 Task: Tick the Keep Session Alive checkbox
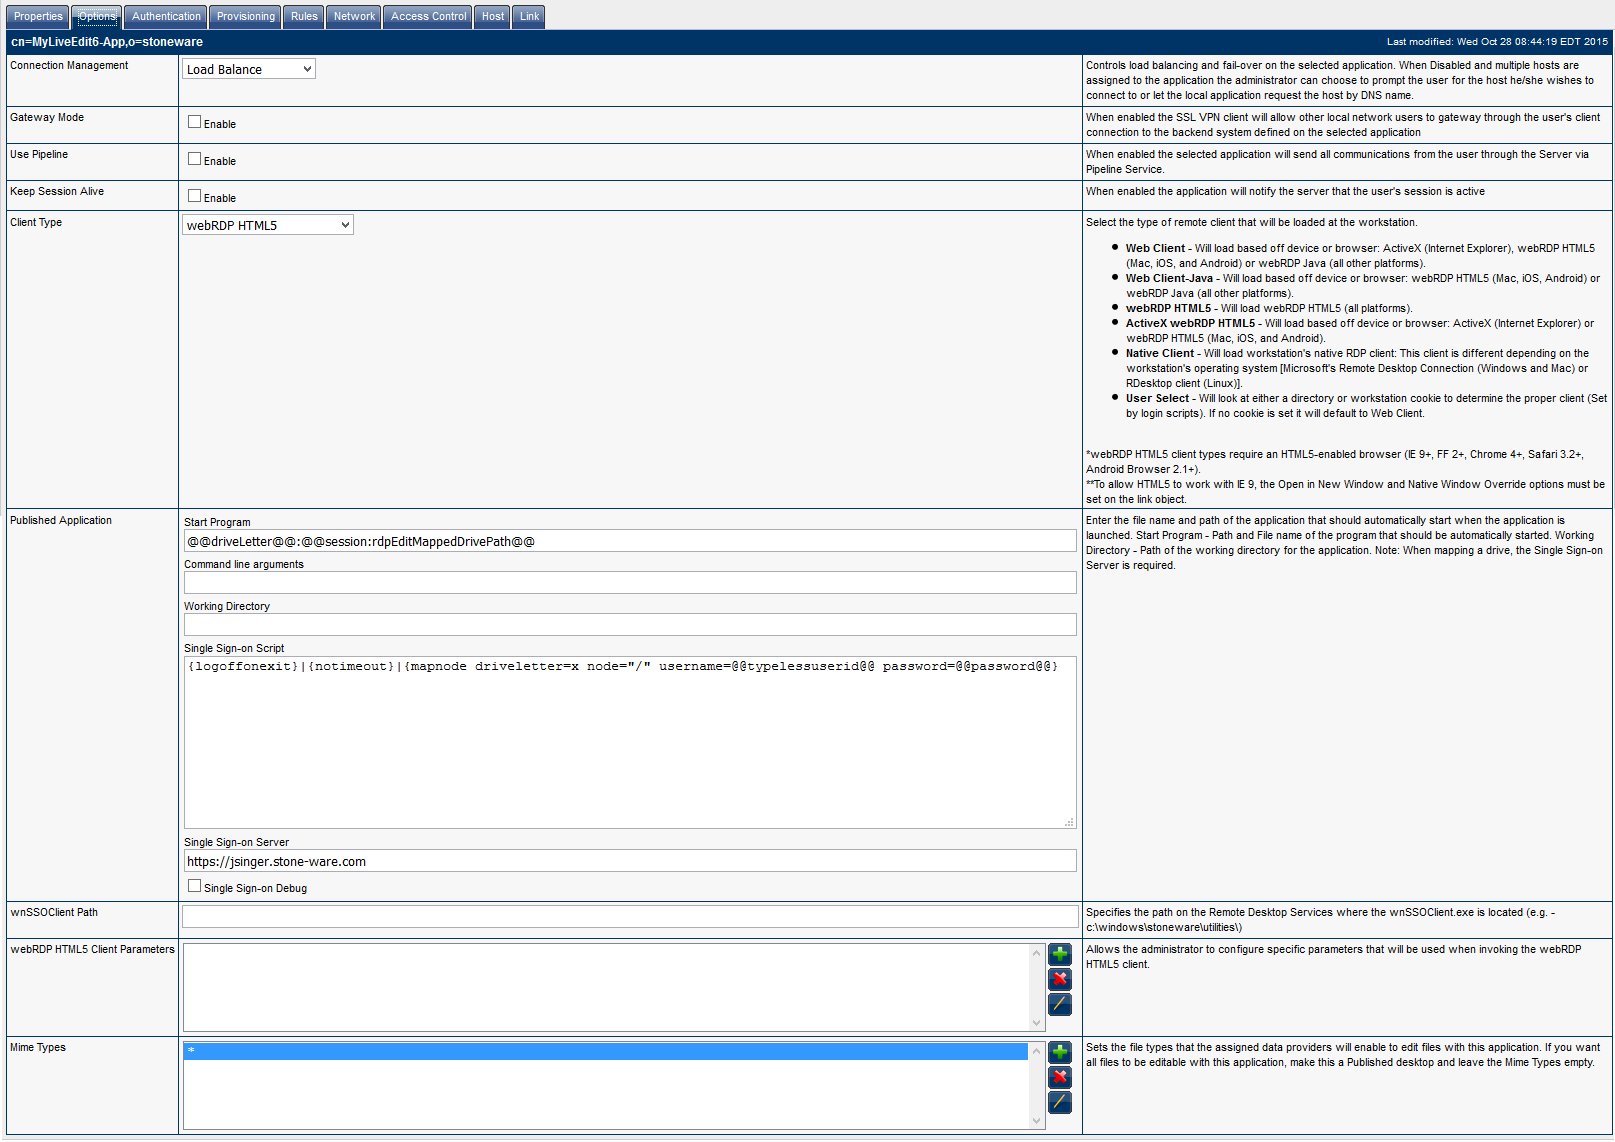195,196
